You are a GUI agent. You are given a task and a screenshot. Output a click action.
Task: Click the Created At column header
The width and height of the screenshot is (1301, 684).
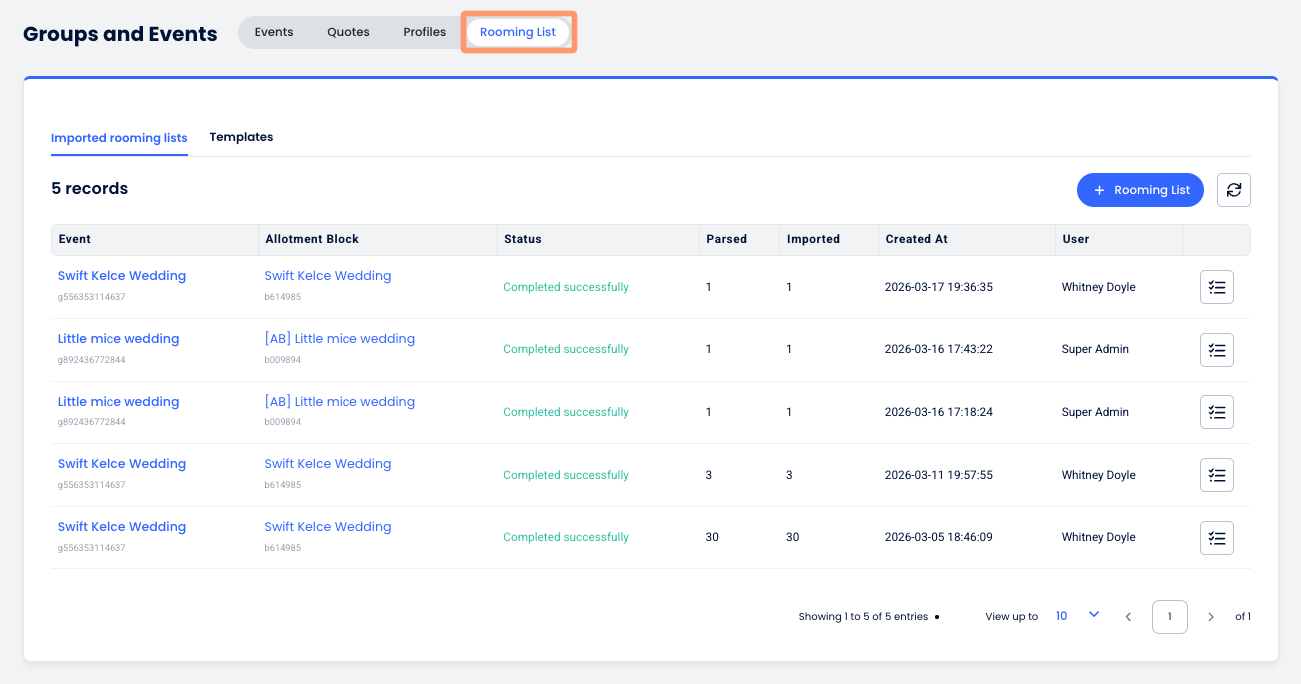(x=916, y=240)
